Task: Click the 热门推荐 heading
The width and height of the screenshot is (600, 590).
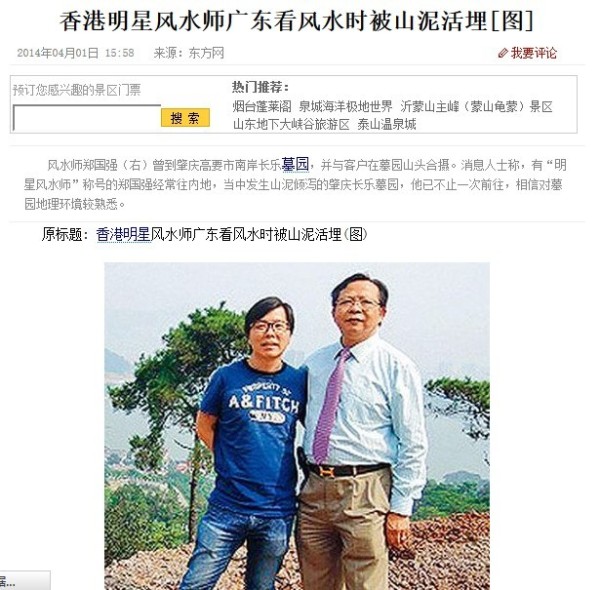Action: pyautogui.click(x=260, y=87)
